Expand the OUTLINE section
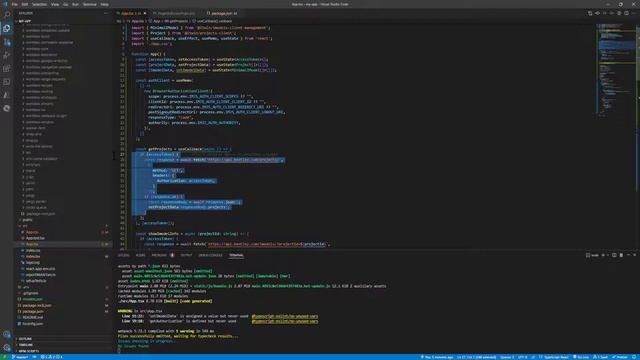The height and width of the screenshot is (360, 640). 25,339
